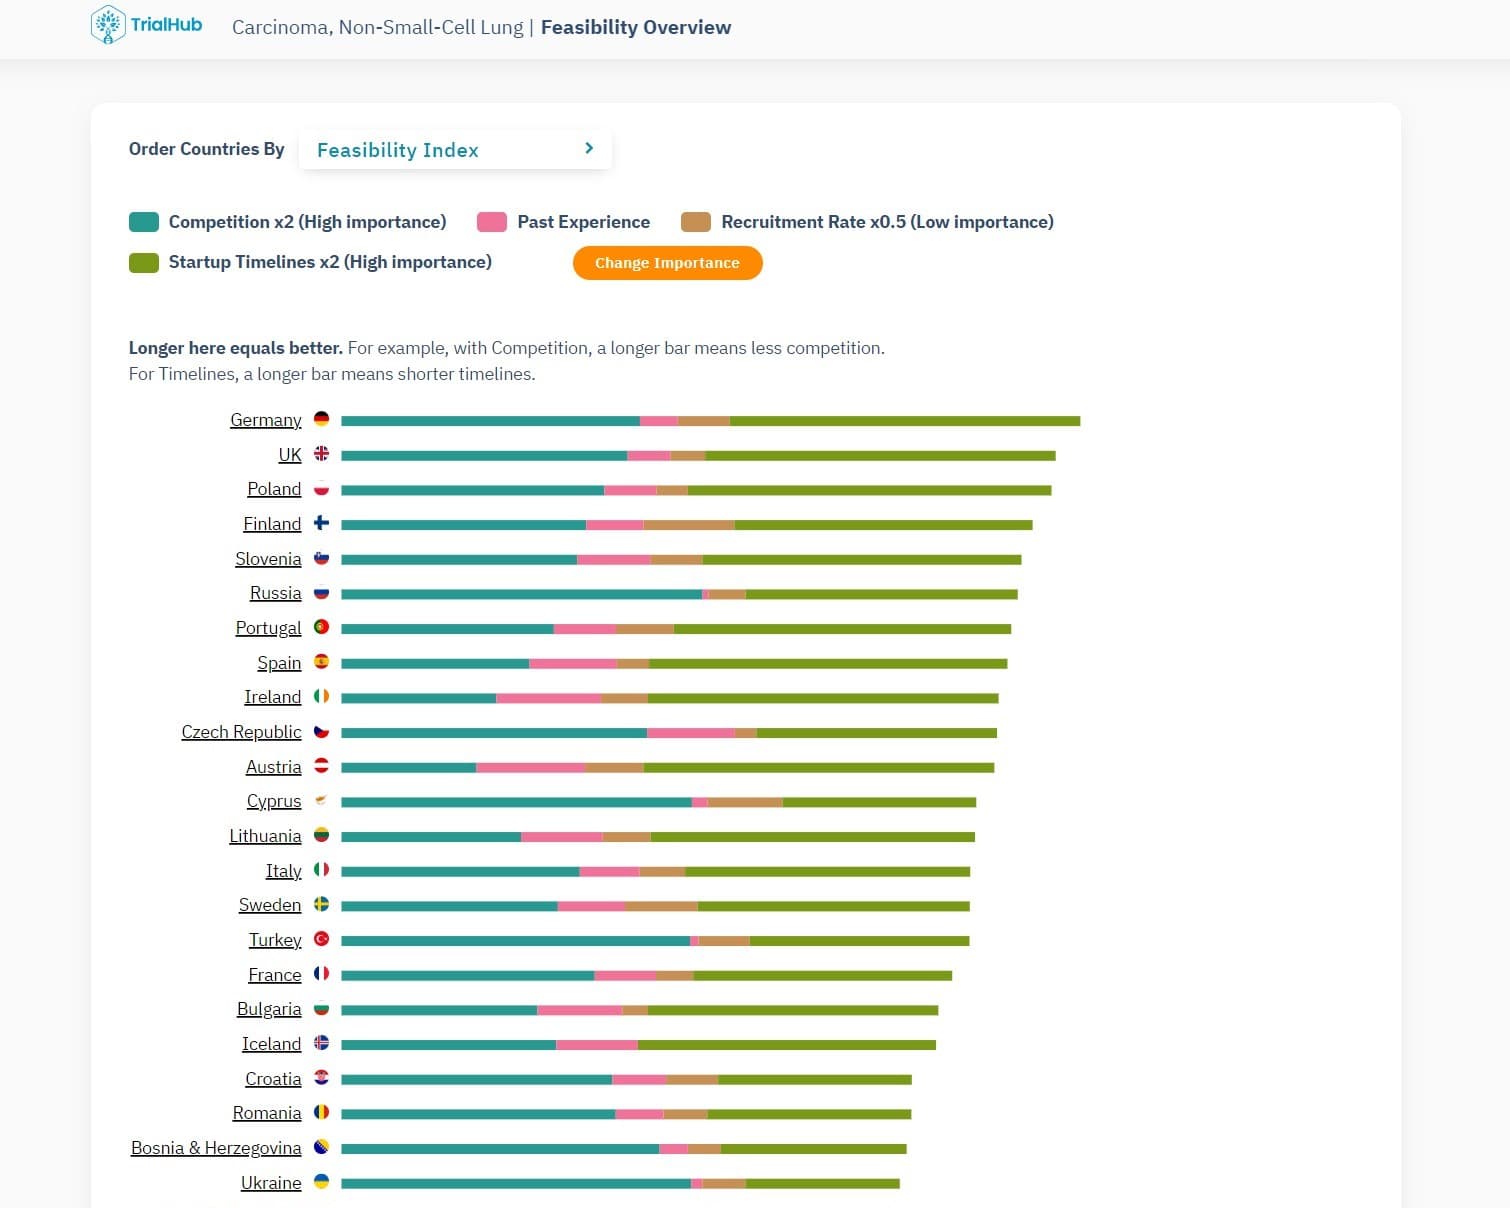Click the green Startup Timelines legend swatch
The height and width of the screenshot is (1208, 1510).
(144, 263)
